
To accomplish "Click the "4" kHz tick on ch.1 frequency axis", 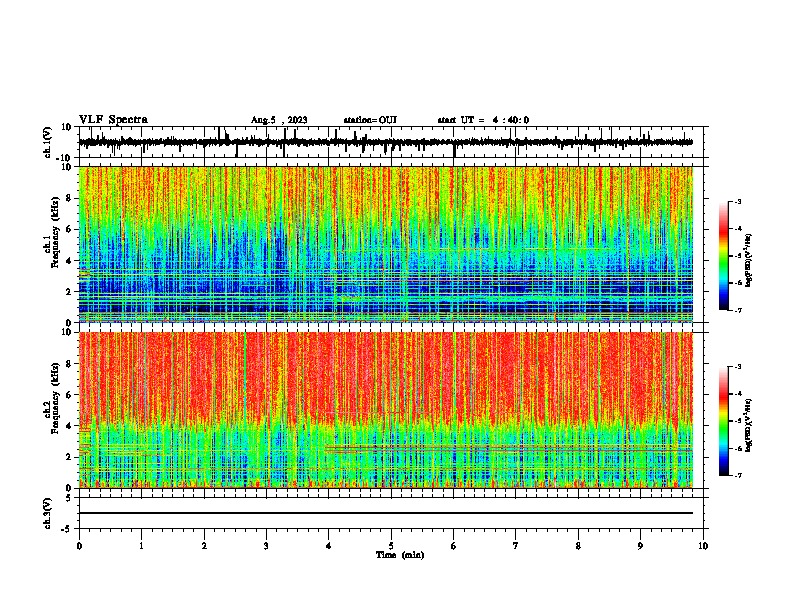I will [69, 261].
